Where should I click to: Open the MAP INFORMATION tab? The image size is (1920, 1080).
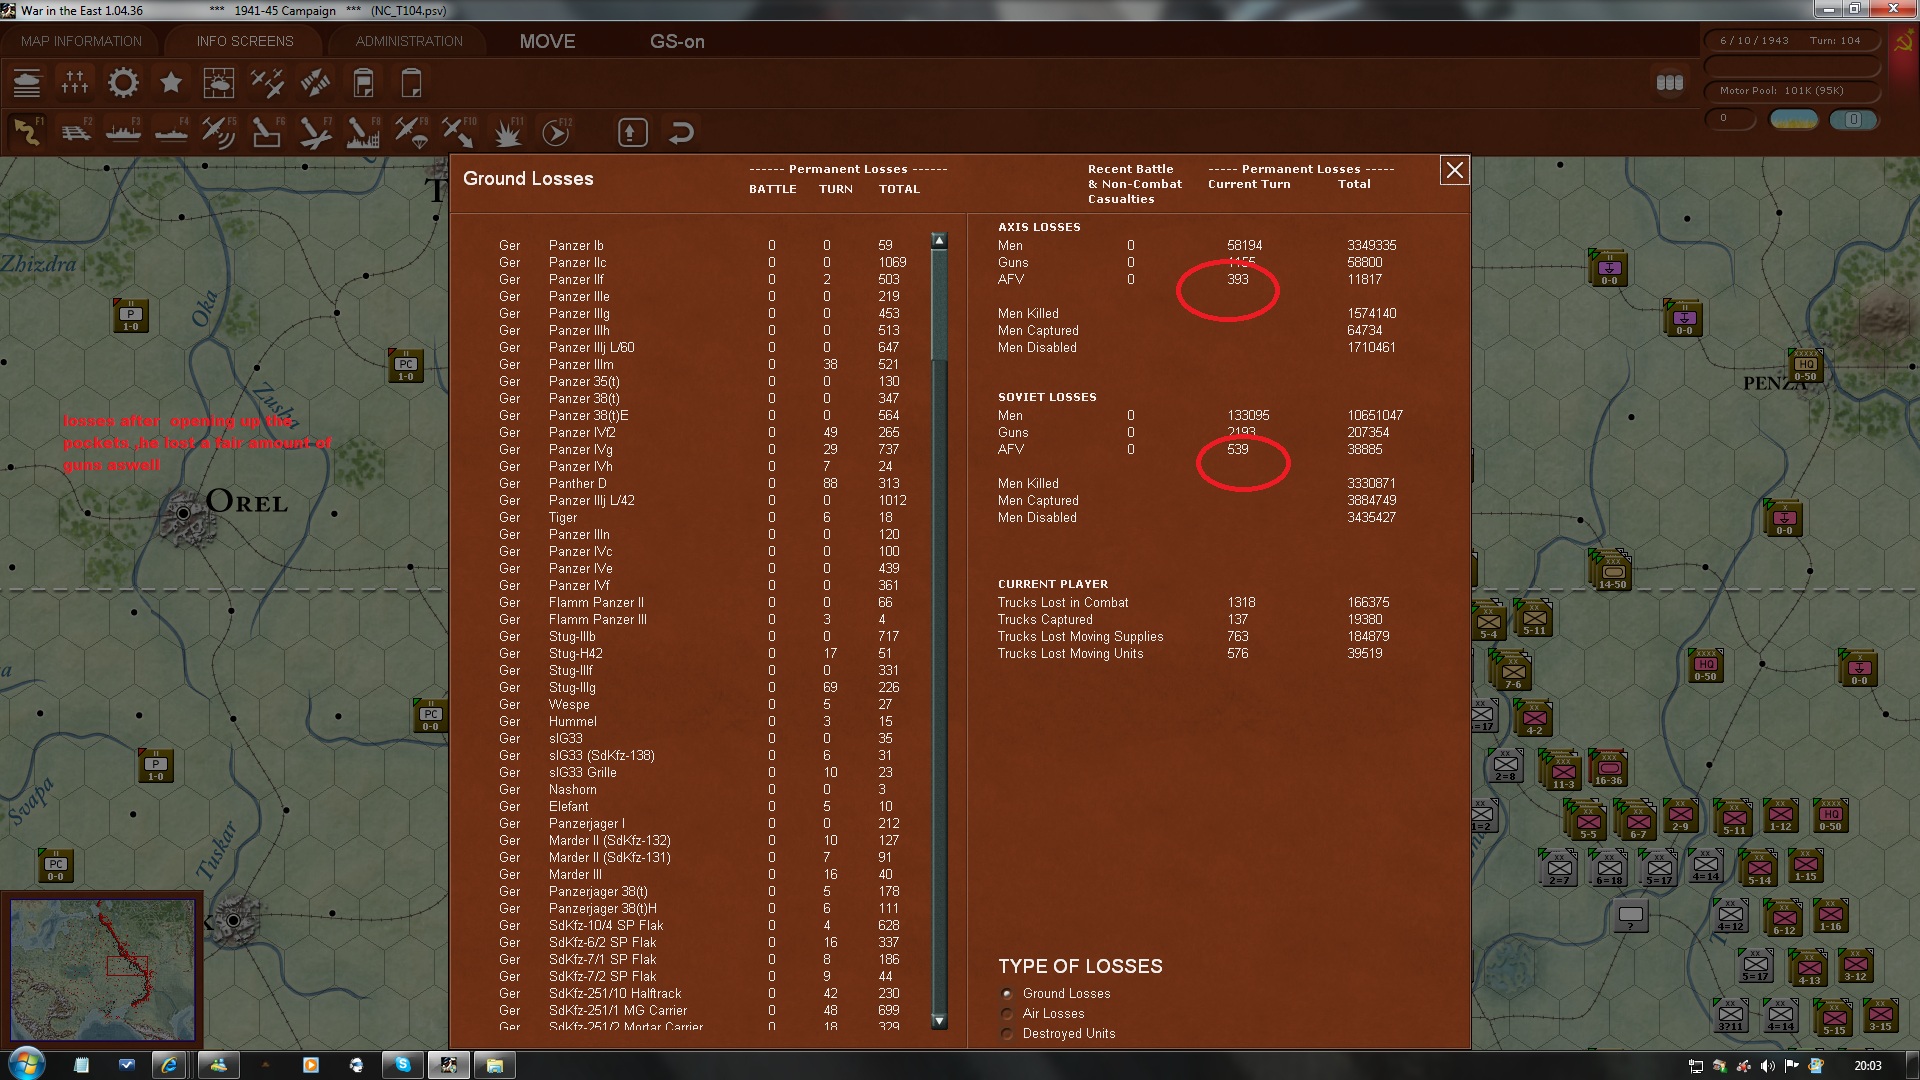click(x=81, y=42)
